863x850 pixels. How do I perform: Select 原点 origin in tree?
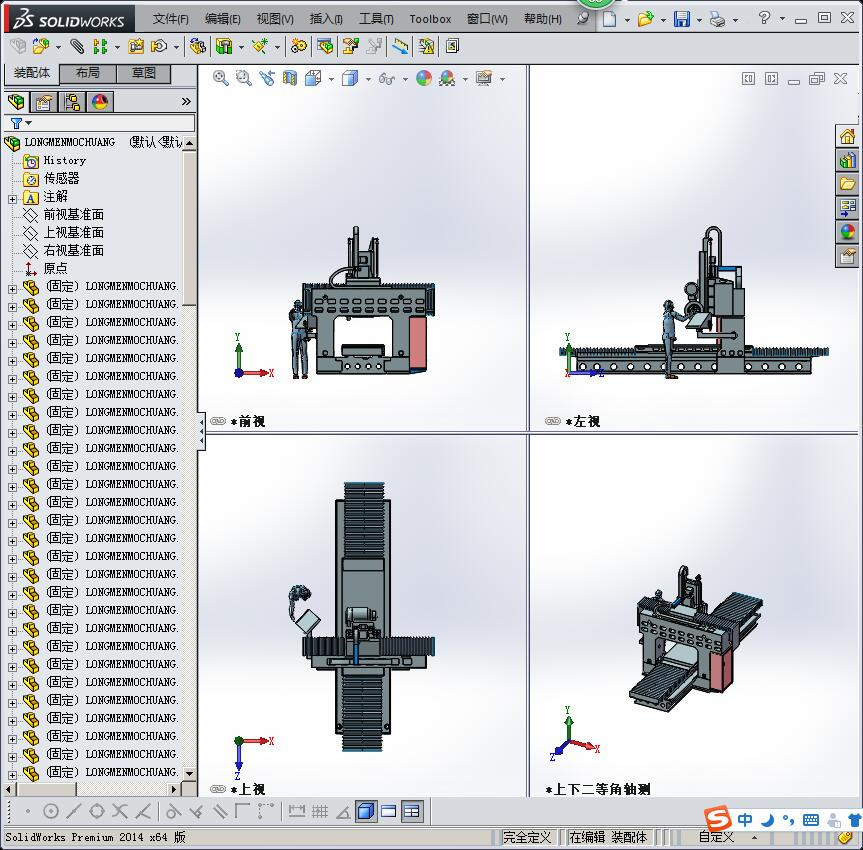[56, 269]
